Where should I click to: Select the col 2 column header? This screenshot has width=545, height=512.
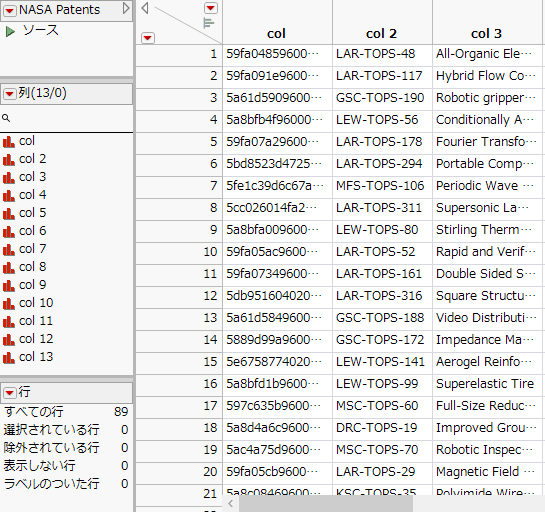click(382, 22)
